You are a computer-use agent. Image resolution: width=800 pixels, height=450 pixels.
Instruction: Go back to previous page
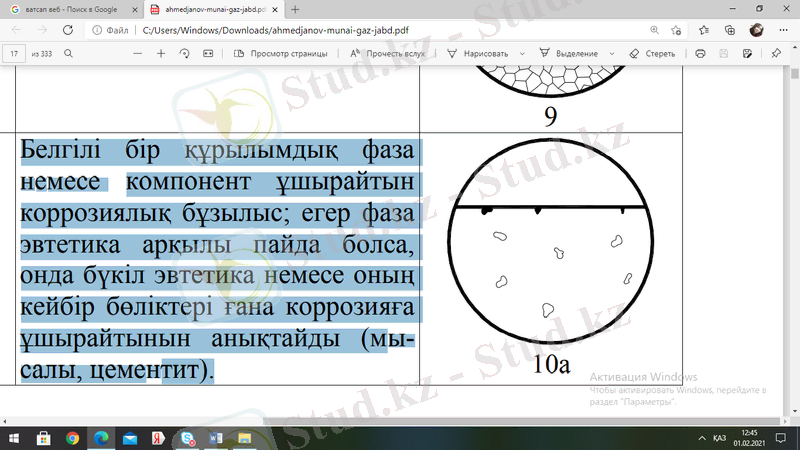click(16, 30)
